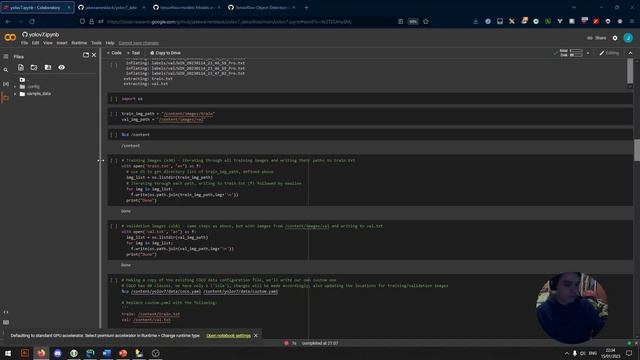Switch to the yolov7_data GitHub tab
The height and width of the screenshot is (360, 640).
(x=111, y=7)
